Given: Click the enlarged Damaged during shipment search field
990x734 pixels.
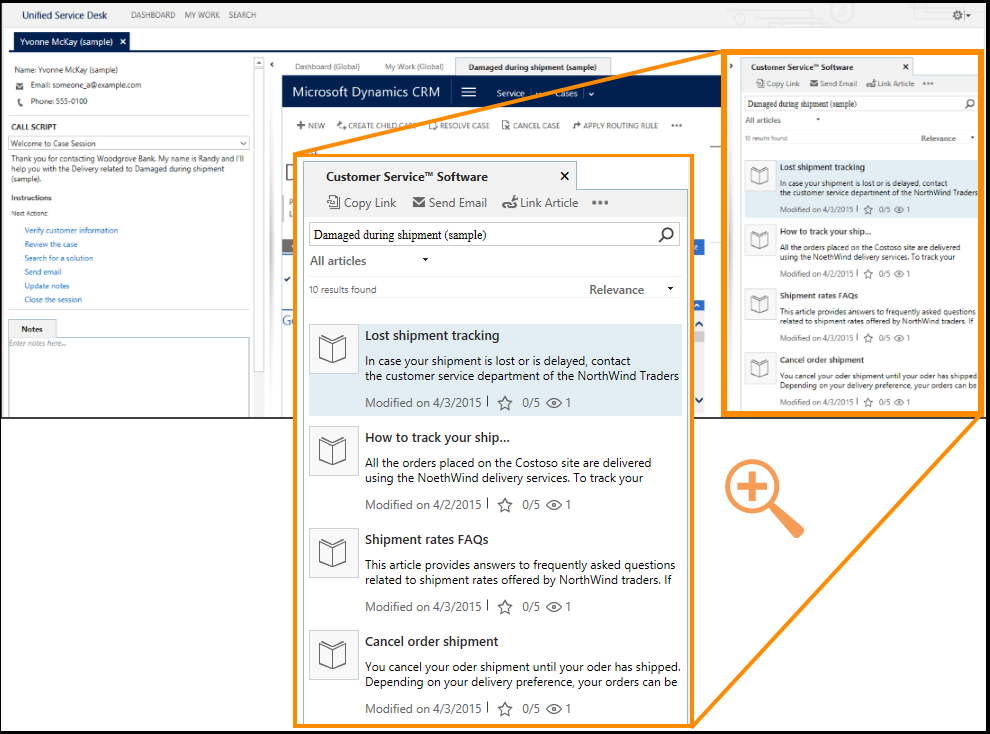Looking at the screenshot, I should click(494, 235).
